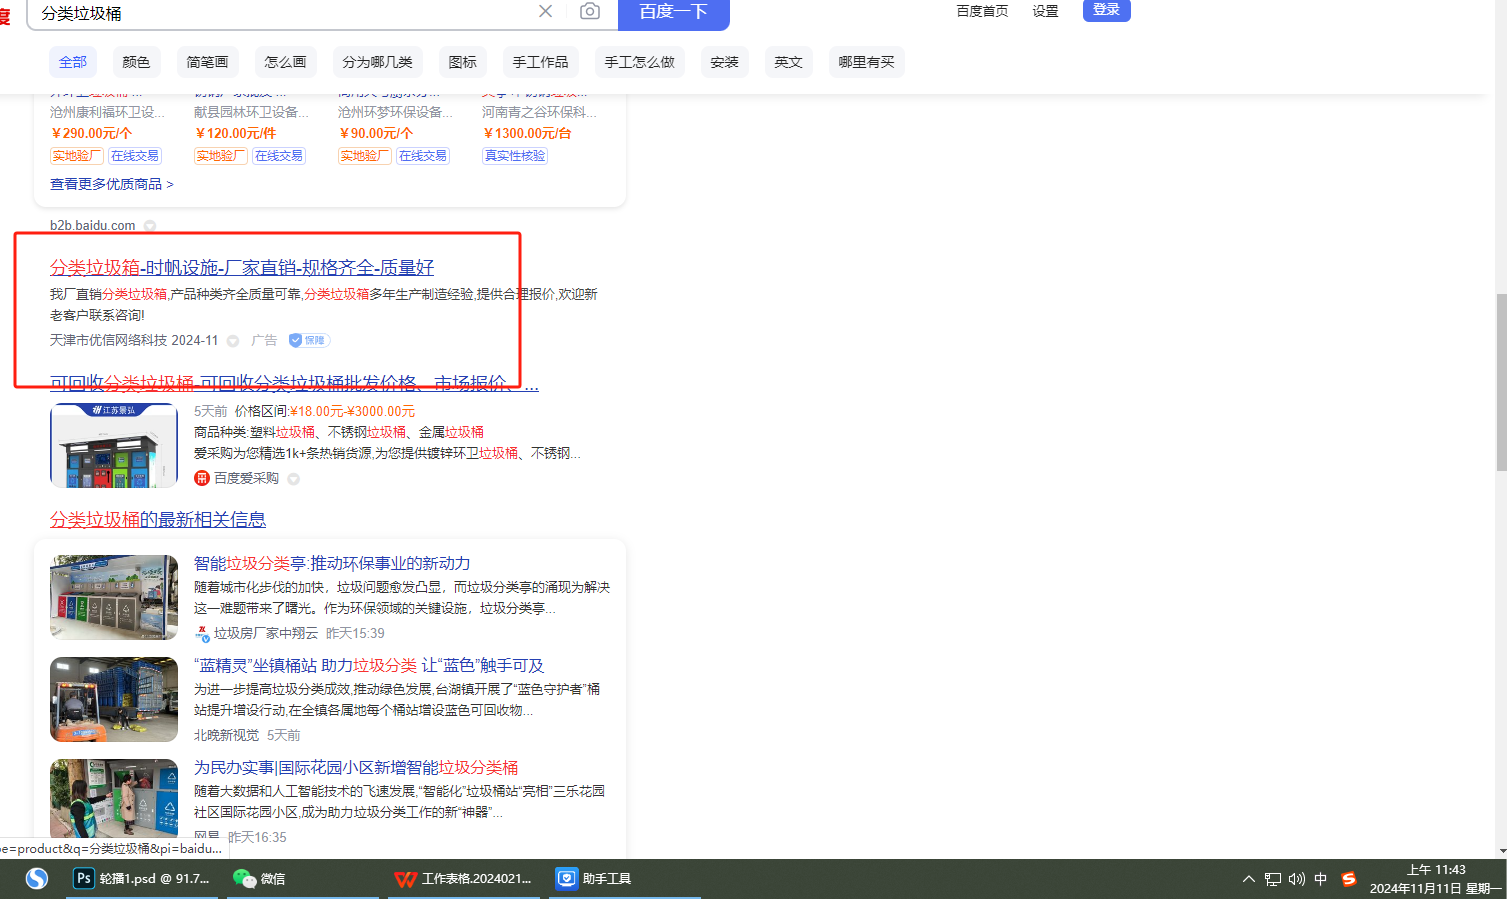
Task: Click the Sogou input method tray icon
Action: click(1348, 879)
